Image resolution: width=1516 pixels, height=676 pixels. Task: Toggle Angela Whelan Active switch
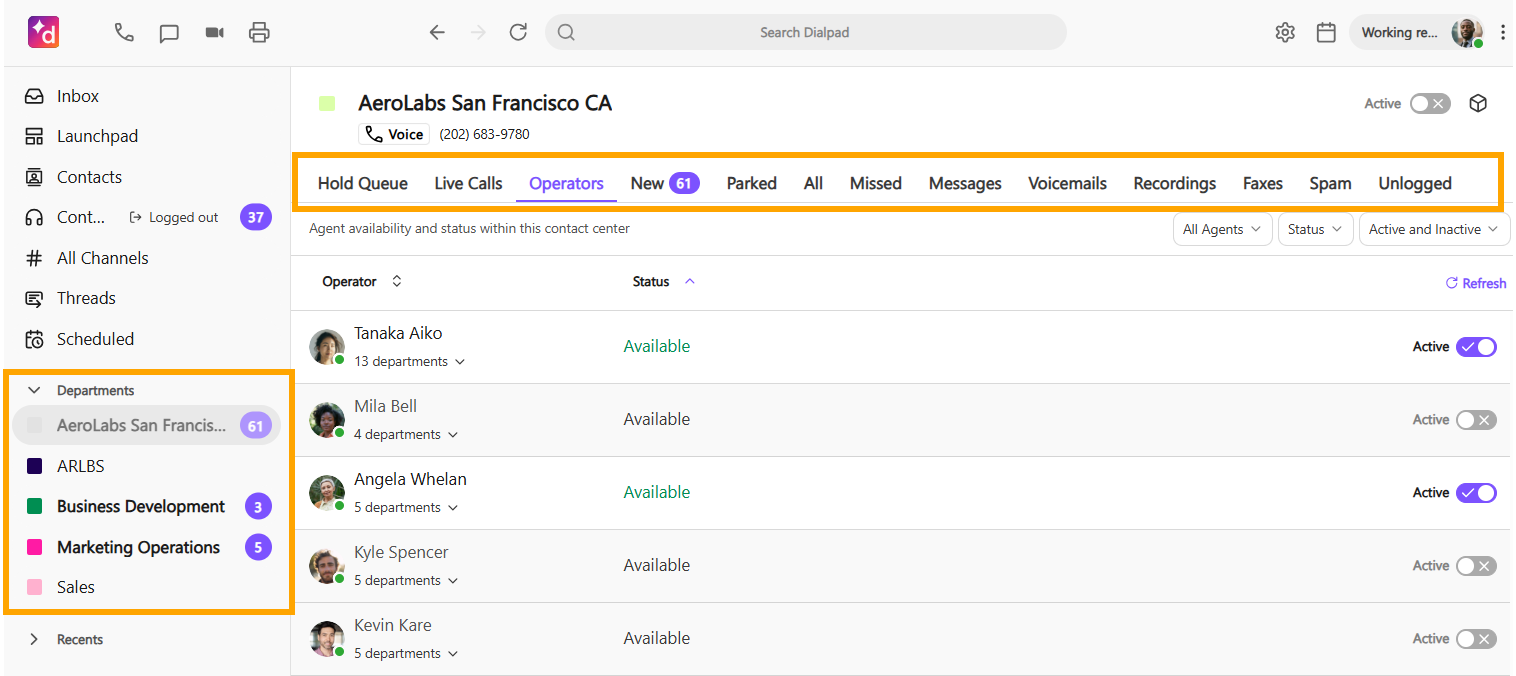tap(1476, 492)
